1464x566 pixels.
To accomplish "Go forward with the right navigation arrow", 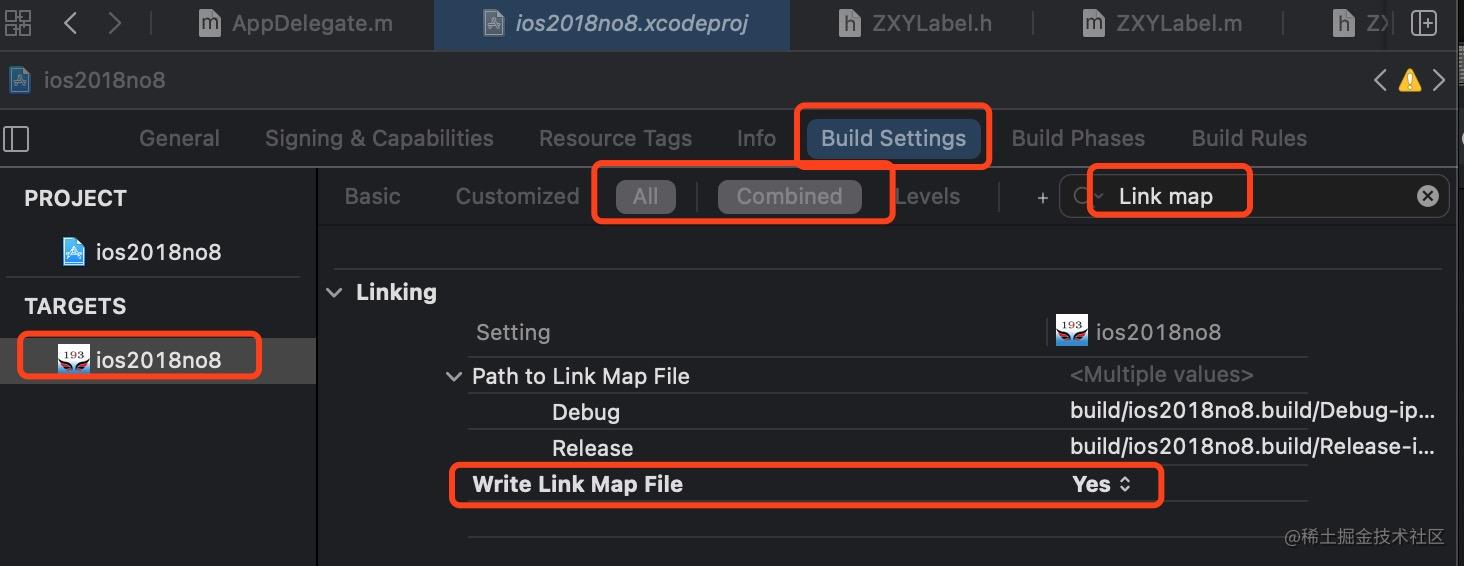I will [114, 23].
